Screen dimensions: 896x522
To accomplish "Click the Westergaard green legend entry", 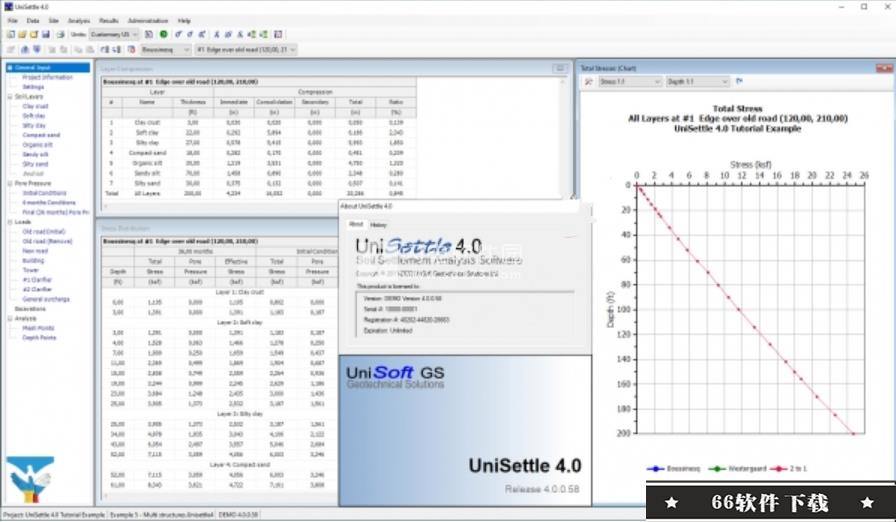I will tap(737, 469).
